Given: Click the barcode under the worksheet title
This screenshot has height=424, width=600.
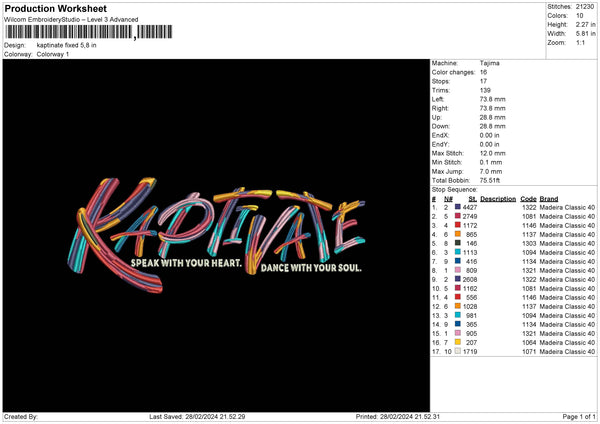Looking at the screenshot, I should (x=89, y=32).
